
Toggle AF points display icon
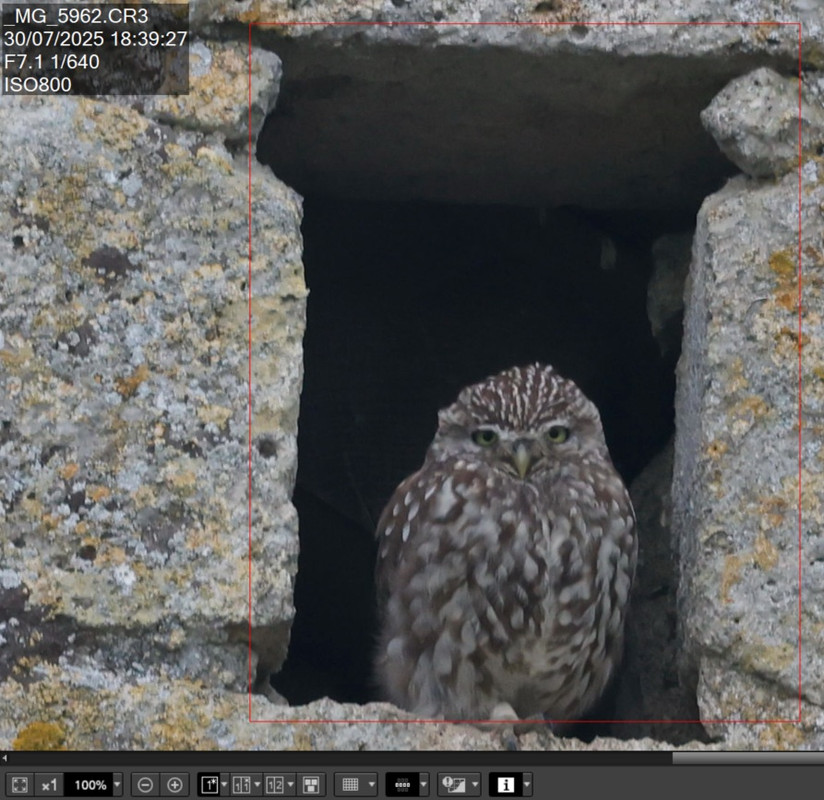click(x=402, y=785)
